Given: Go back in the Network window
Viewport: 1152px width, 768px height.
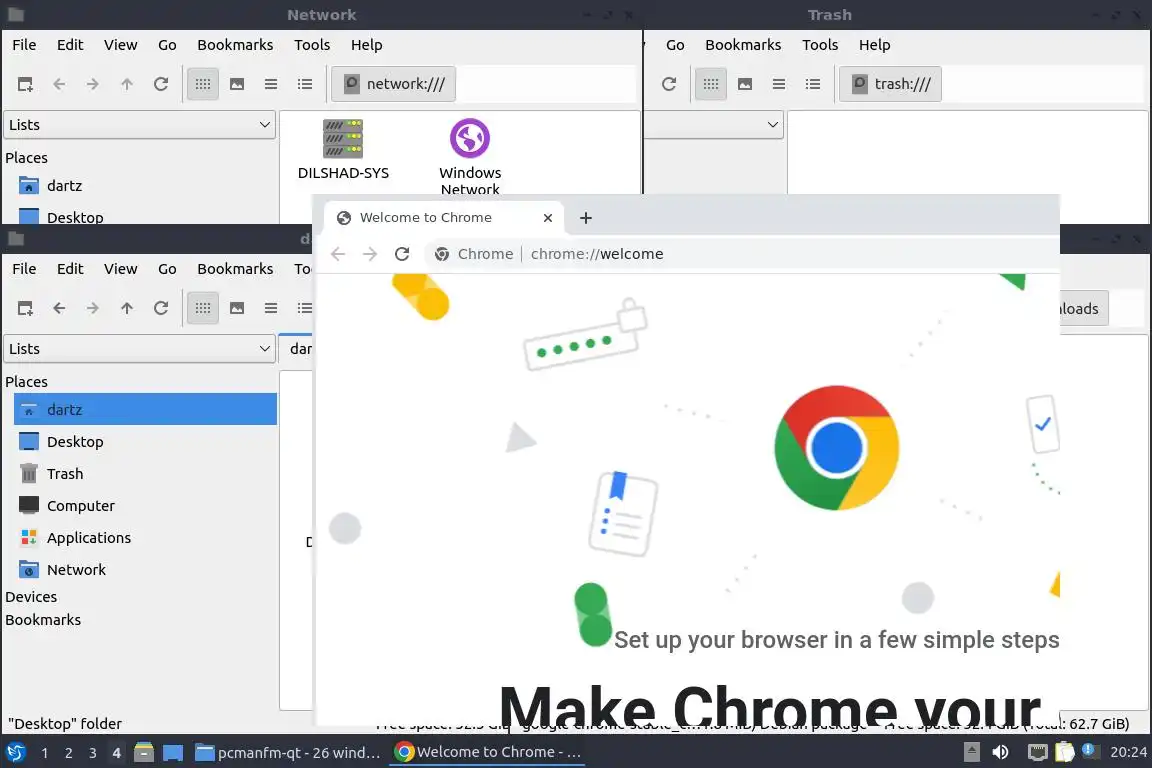Looking at the screenshot, I should click(x=59, y=84).
